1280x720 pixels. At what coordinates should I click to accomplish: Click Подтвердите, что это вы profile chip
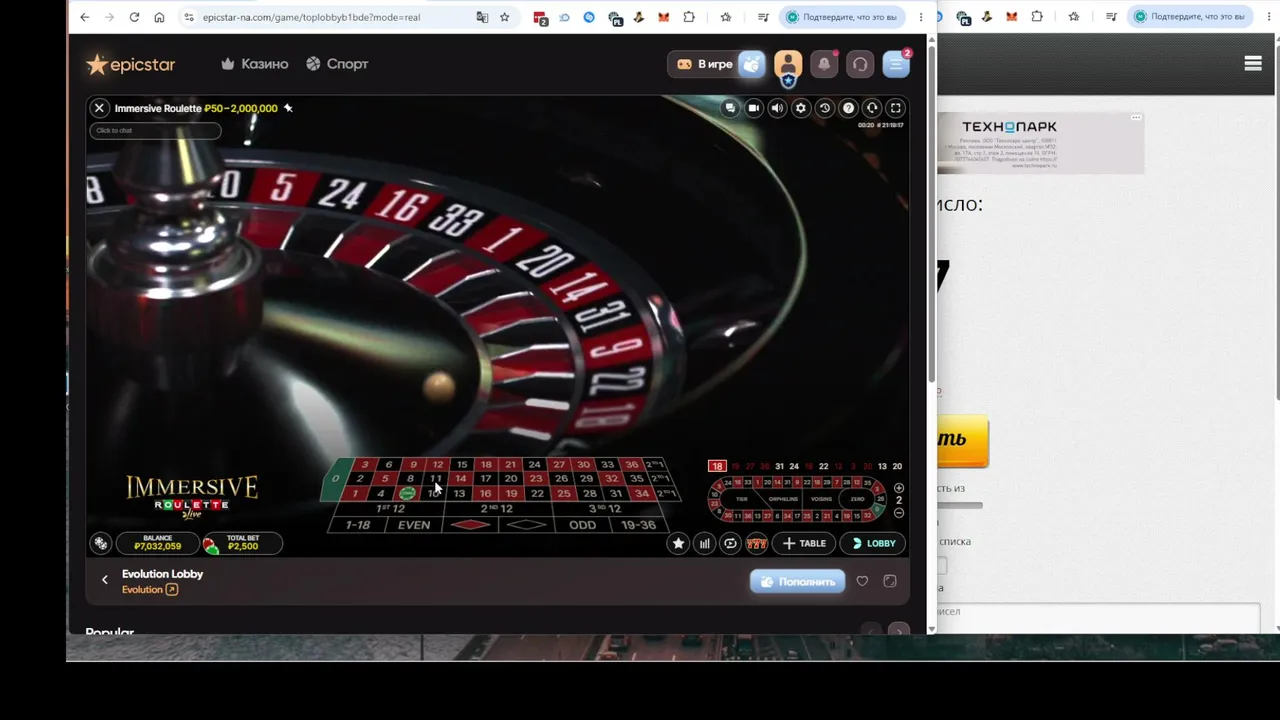[841, 17]
